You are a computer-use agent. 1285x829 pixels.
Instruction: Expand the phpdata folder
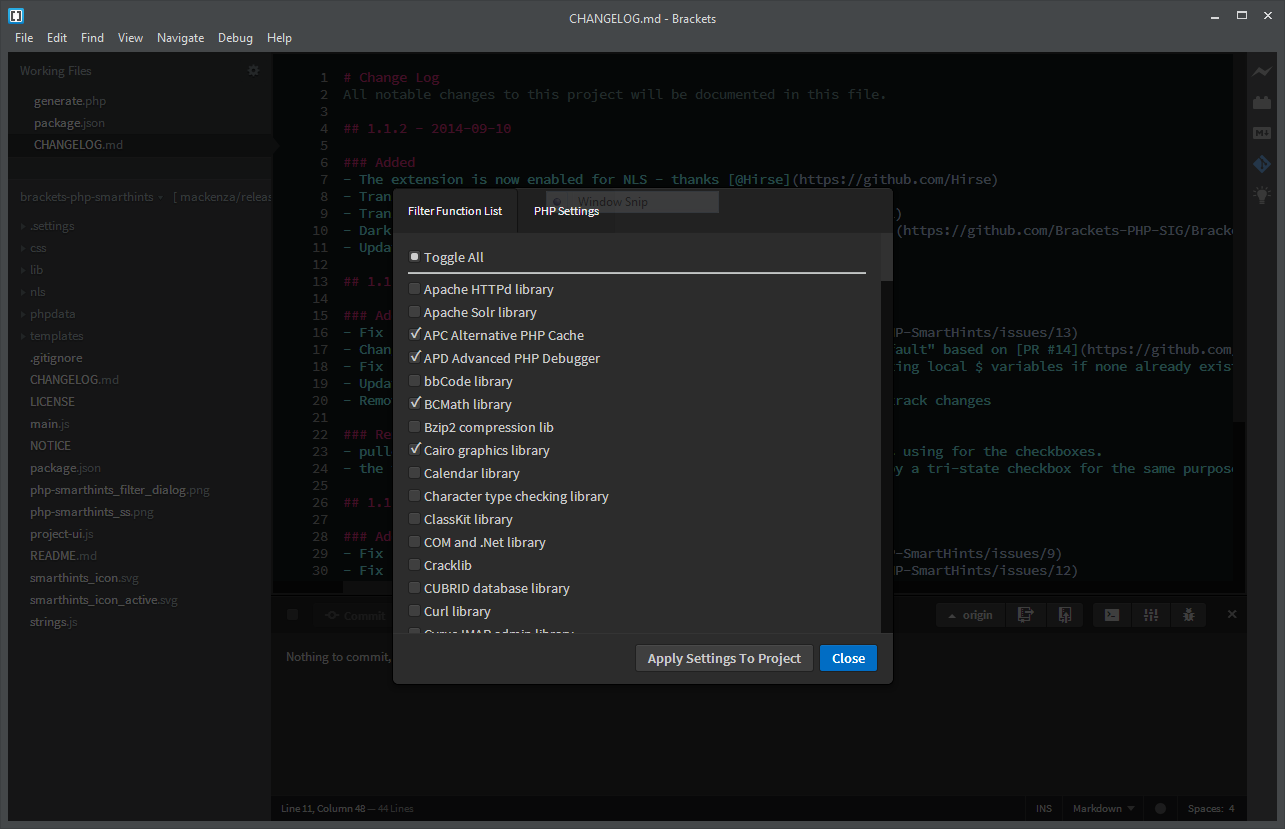click(x=24, y=314)
